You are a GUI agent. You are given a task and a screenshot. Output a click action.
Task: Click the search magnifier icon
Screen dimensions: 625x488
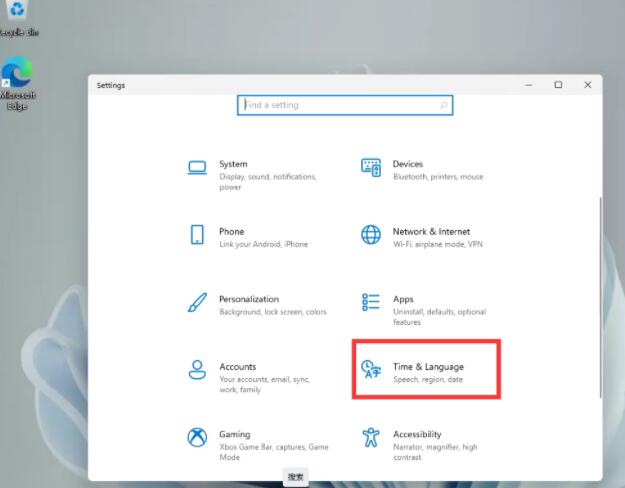pyautogui.click(x=444, y=105)
